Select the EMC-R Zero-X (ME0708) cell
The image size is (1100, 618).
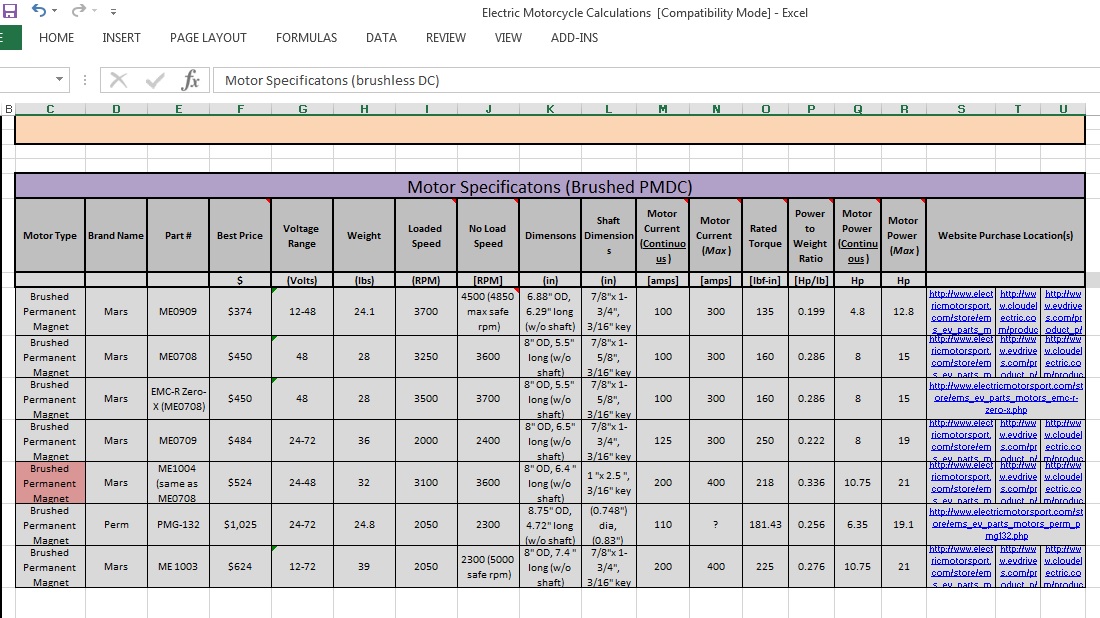[x=178, y=398]
